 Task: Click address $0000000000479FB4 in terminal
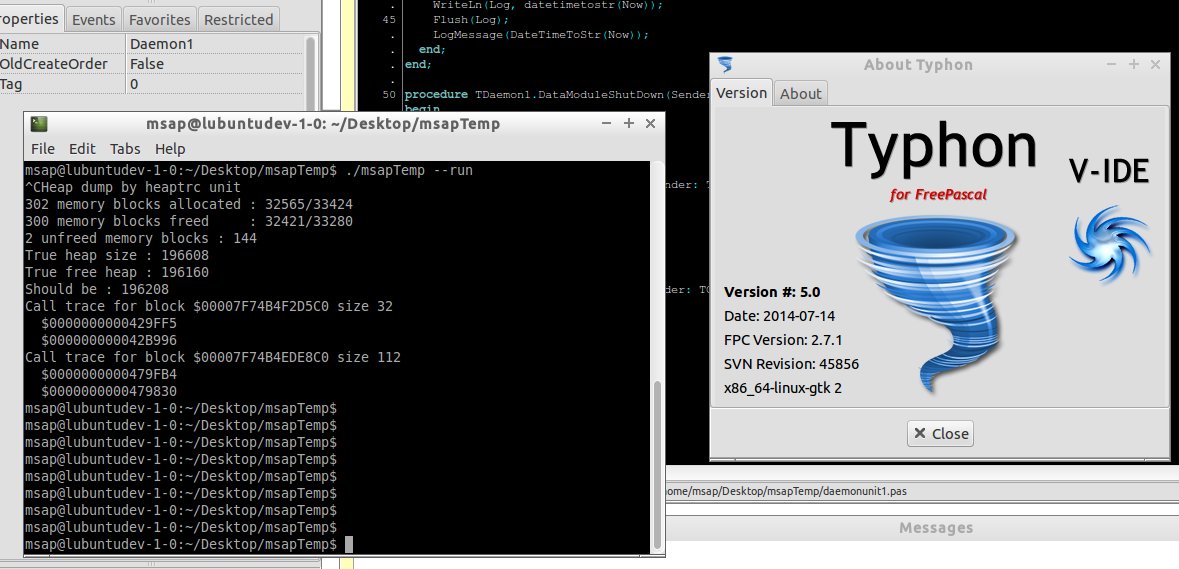click(109, 374)
